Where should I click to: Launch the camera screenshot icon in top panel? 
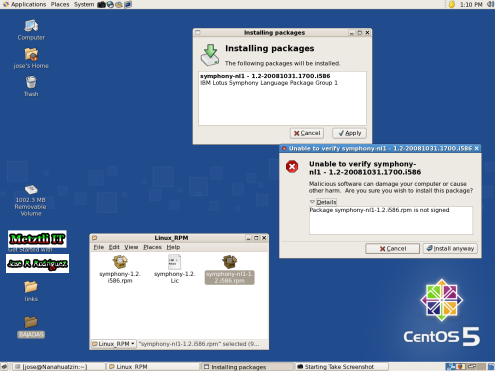pos(101,4)
